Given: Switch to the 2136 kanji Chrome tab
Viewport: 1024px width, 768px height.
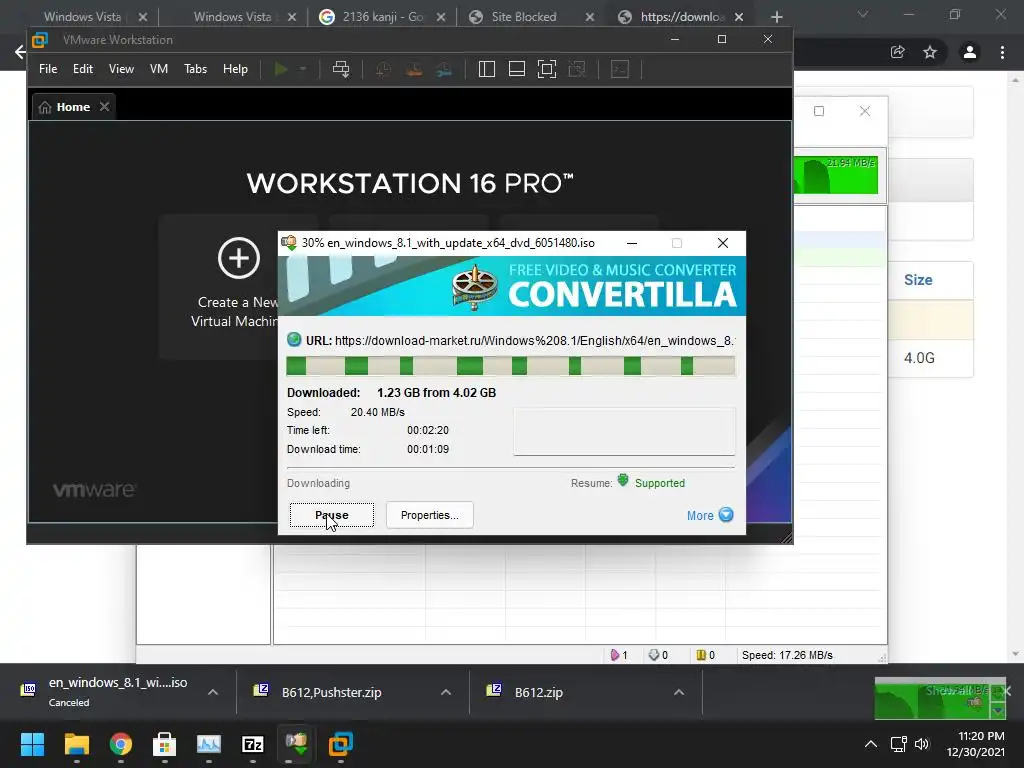Looking at the screenshot, I should tap(383, 17).
